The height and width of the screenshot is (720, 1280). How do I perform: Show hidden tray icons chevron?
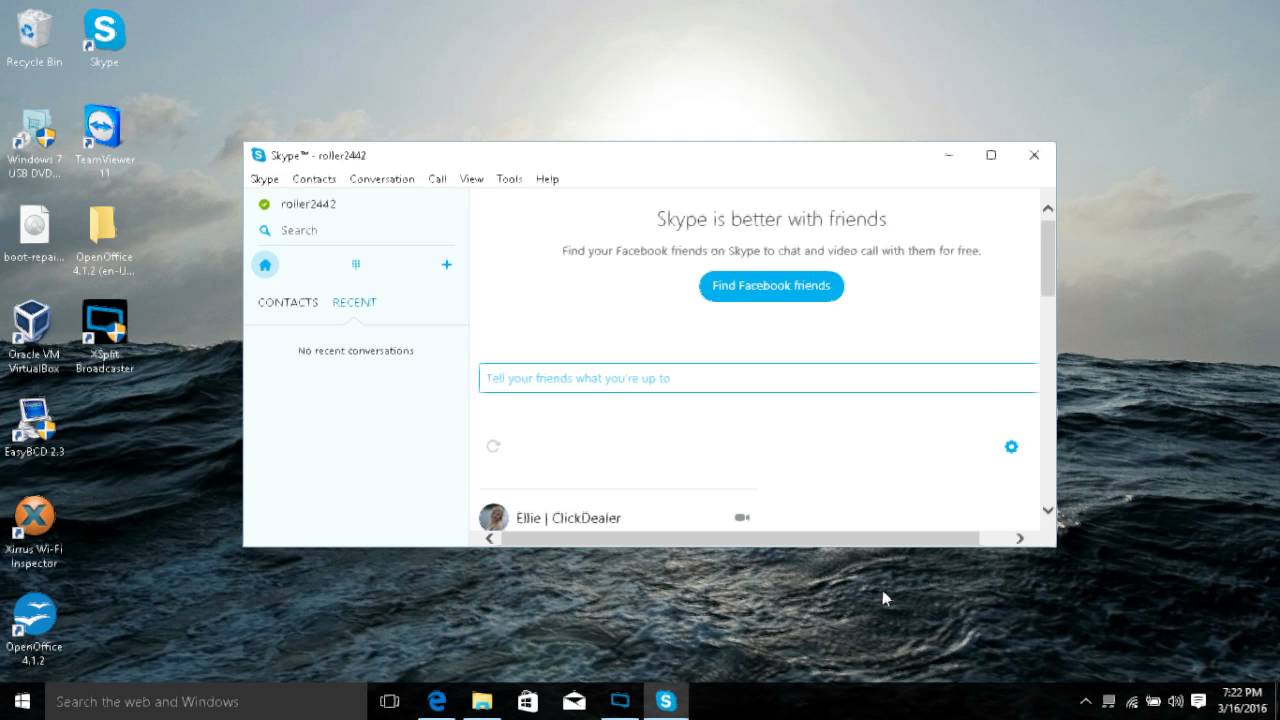[x=1085, y=701]
